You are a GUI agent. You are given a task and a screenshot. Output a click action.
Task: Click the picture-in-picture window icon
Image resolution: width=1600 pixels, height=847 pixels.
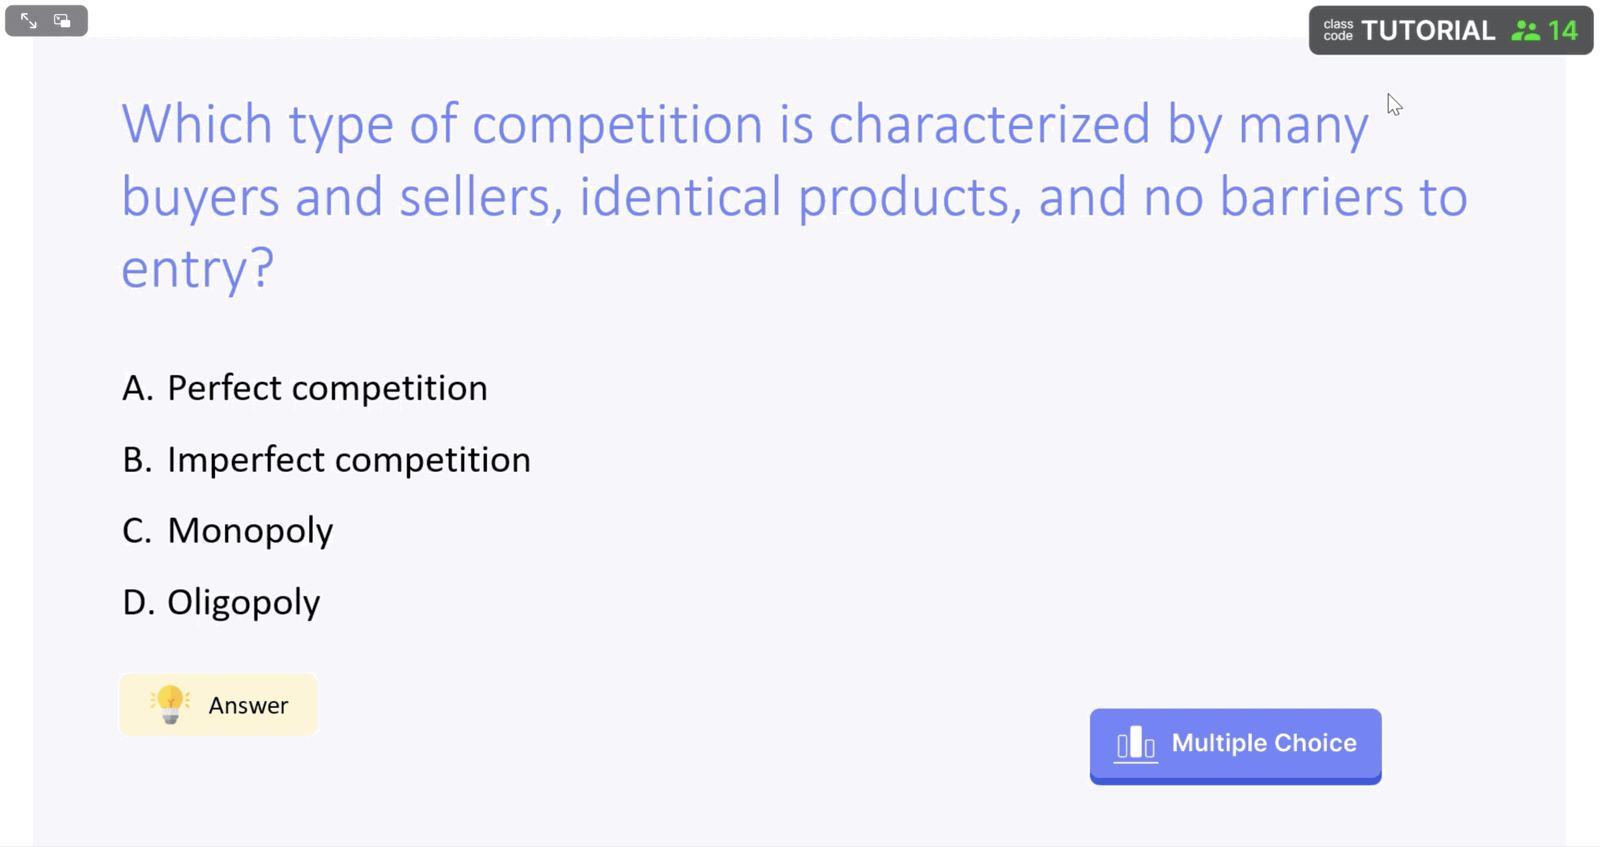[x=62, y=21]
